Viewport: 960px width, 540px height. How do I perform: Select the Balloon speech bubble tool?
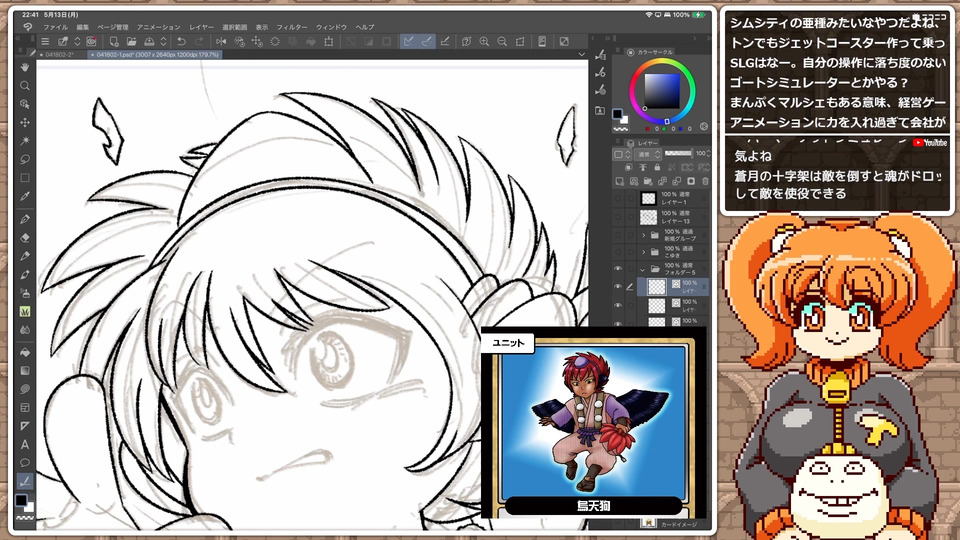(24, 463)
